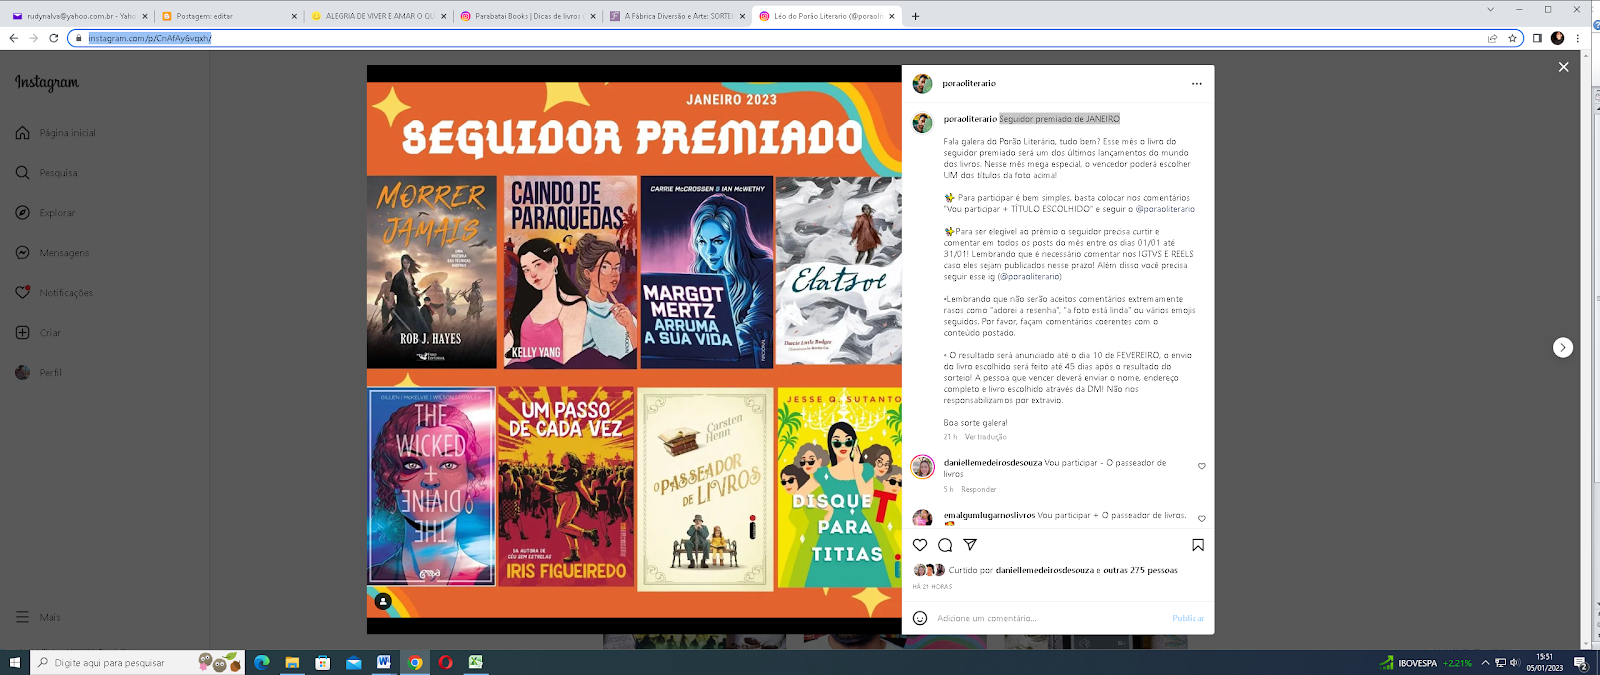Click Criar to create a new post
Viewport: 1600px width, 675px height.
tap(38, 333)
